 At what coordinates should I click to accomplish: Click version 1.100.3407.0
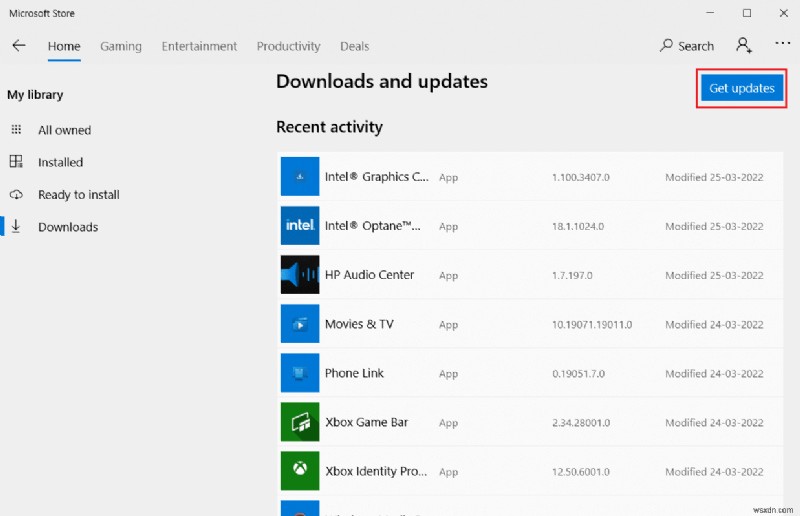click(x=581, y=177)
